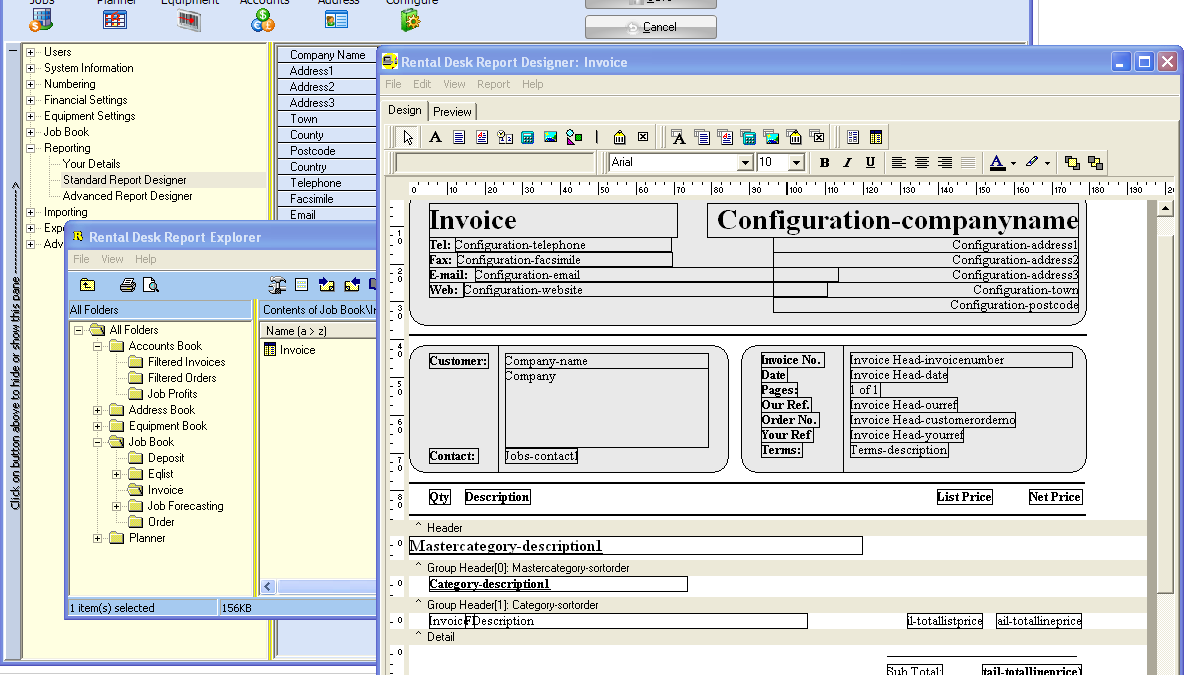The image size is (1186, 675).
Task: Toggle Italic formatting
Action: (x=847, y=163)
